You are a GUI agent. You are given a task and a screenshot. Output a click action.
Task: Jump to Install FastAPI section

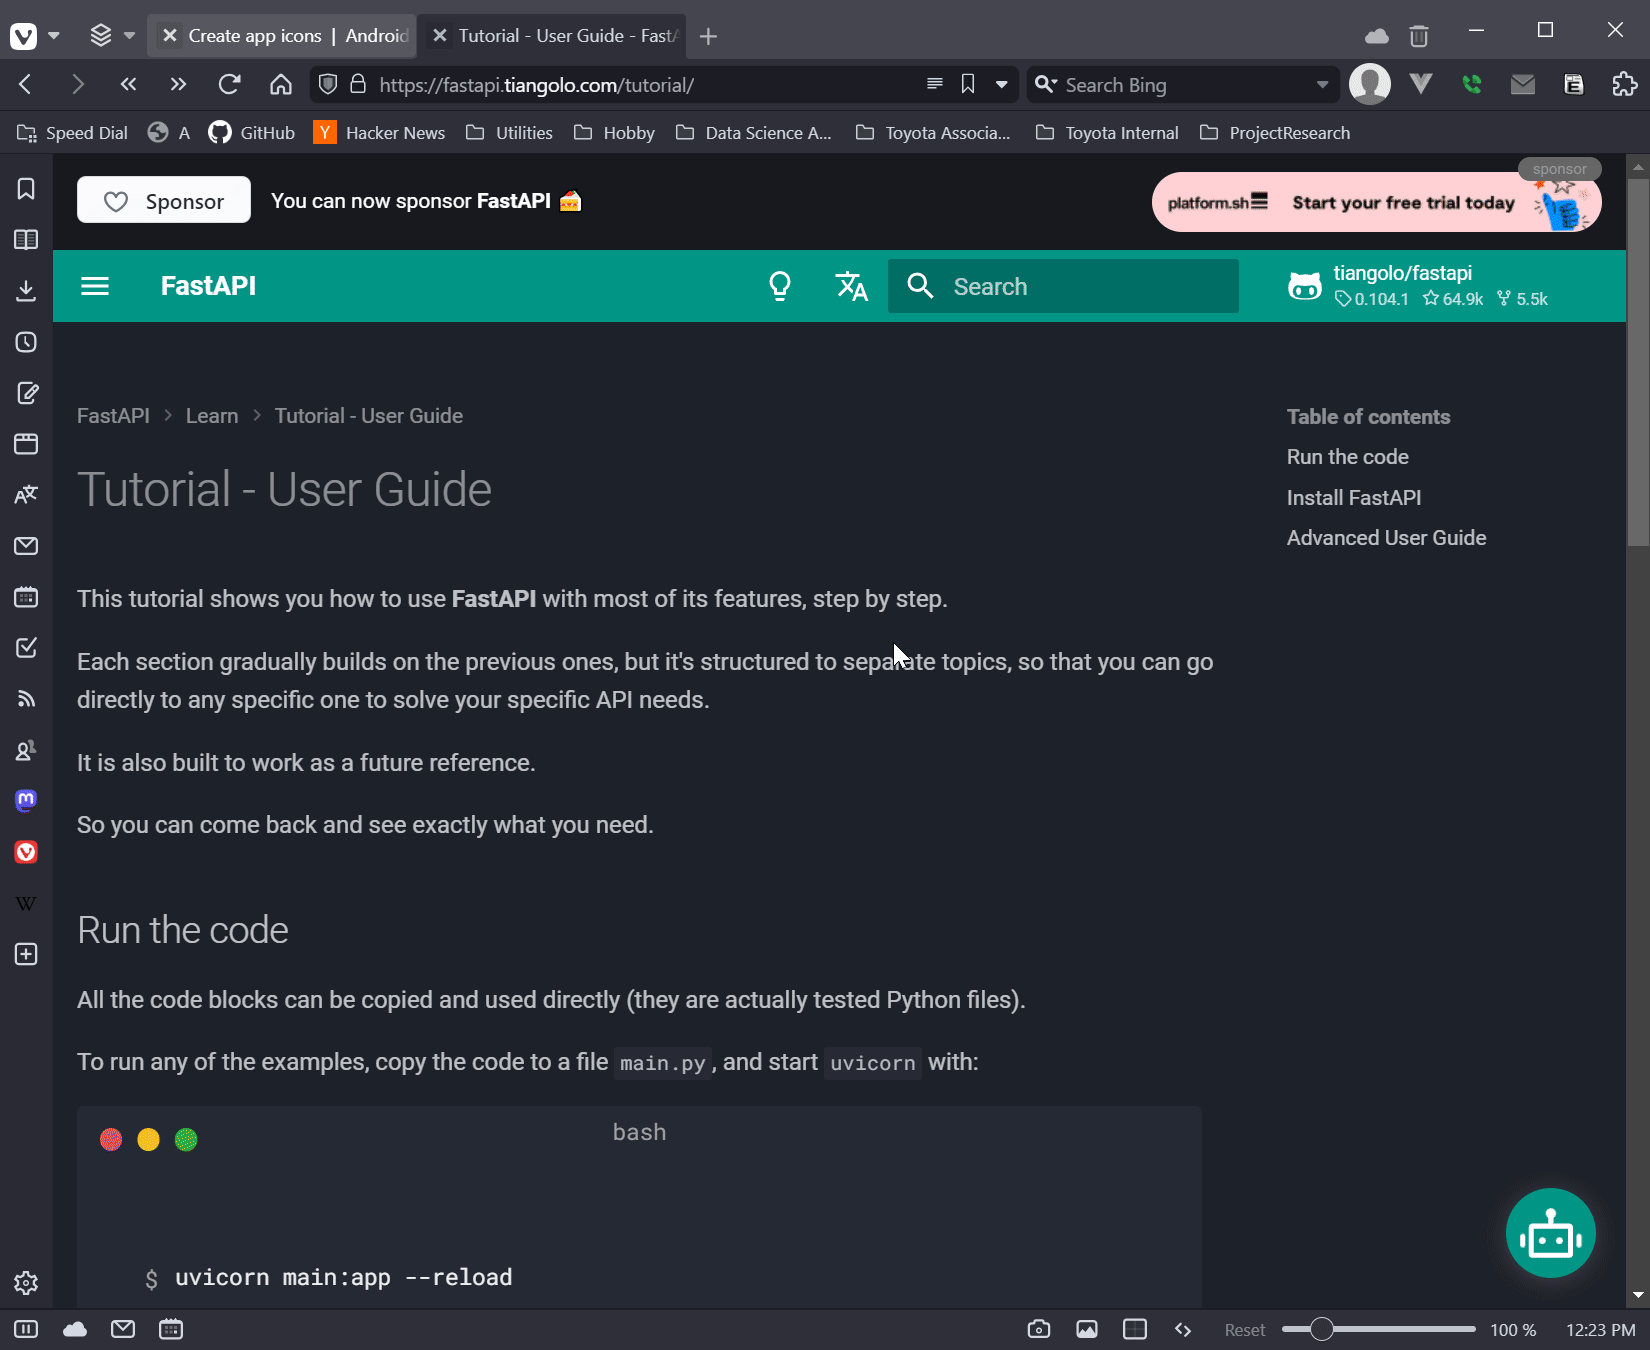point(1354,498)
